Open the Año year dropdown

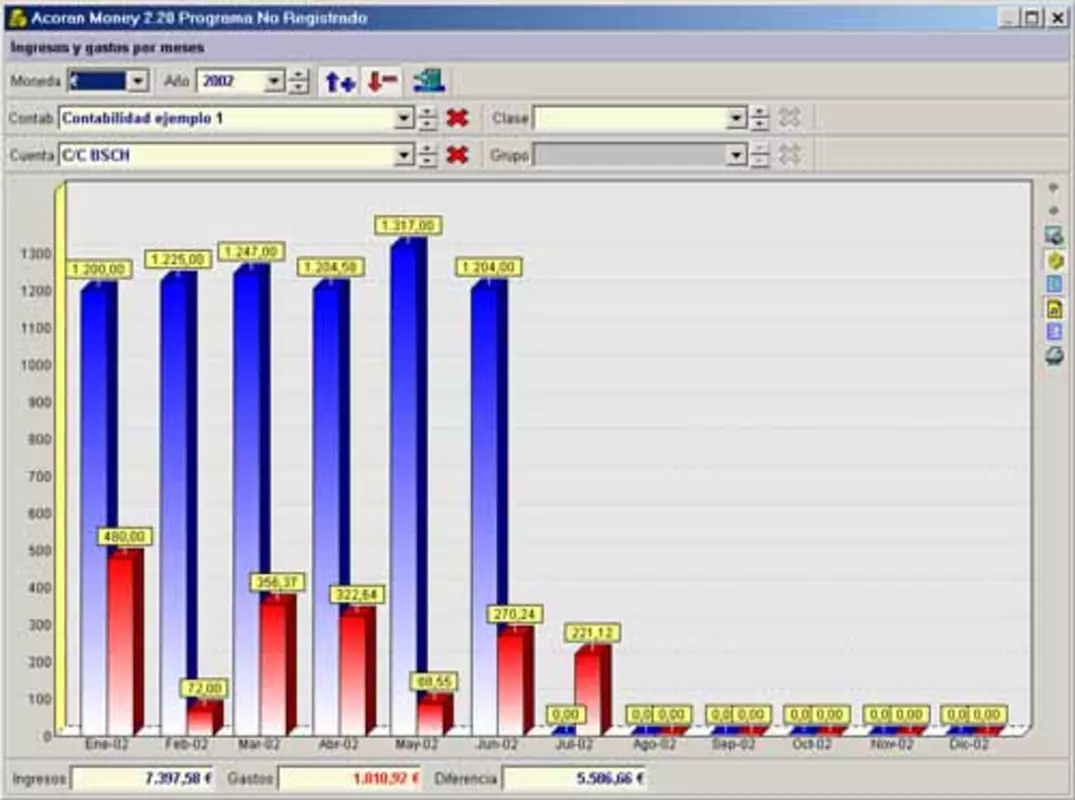[274, 81]
